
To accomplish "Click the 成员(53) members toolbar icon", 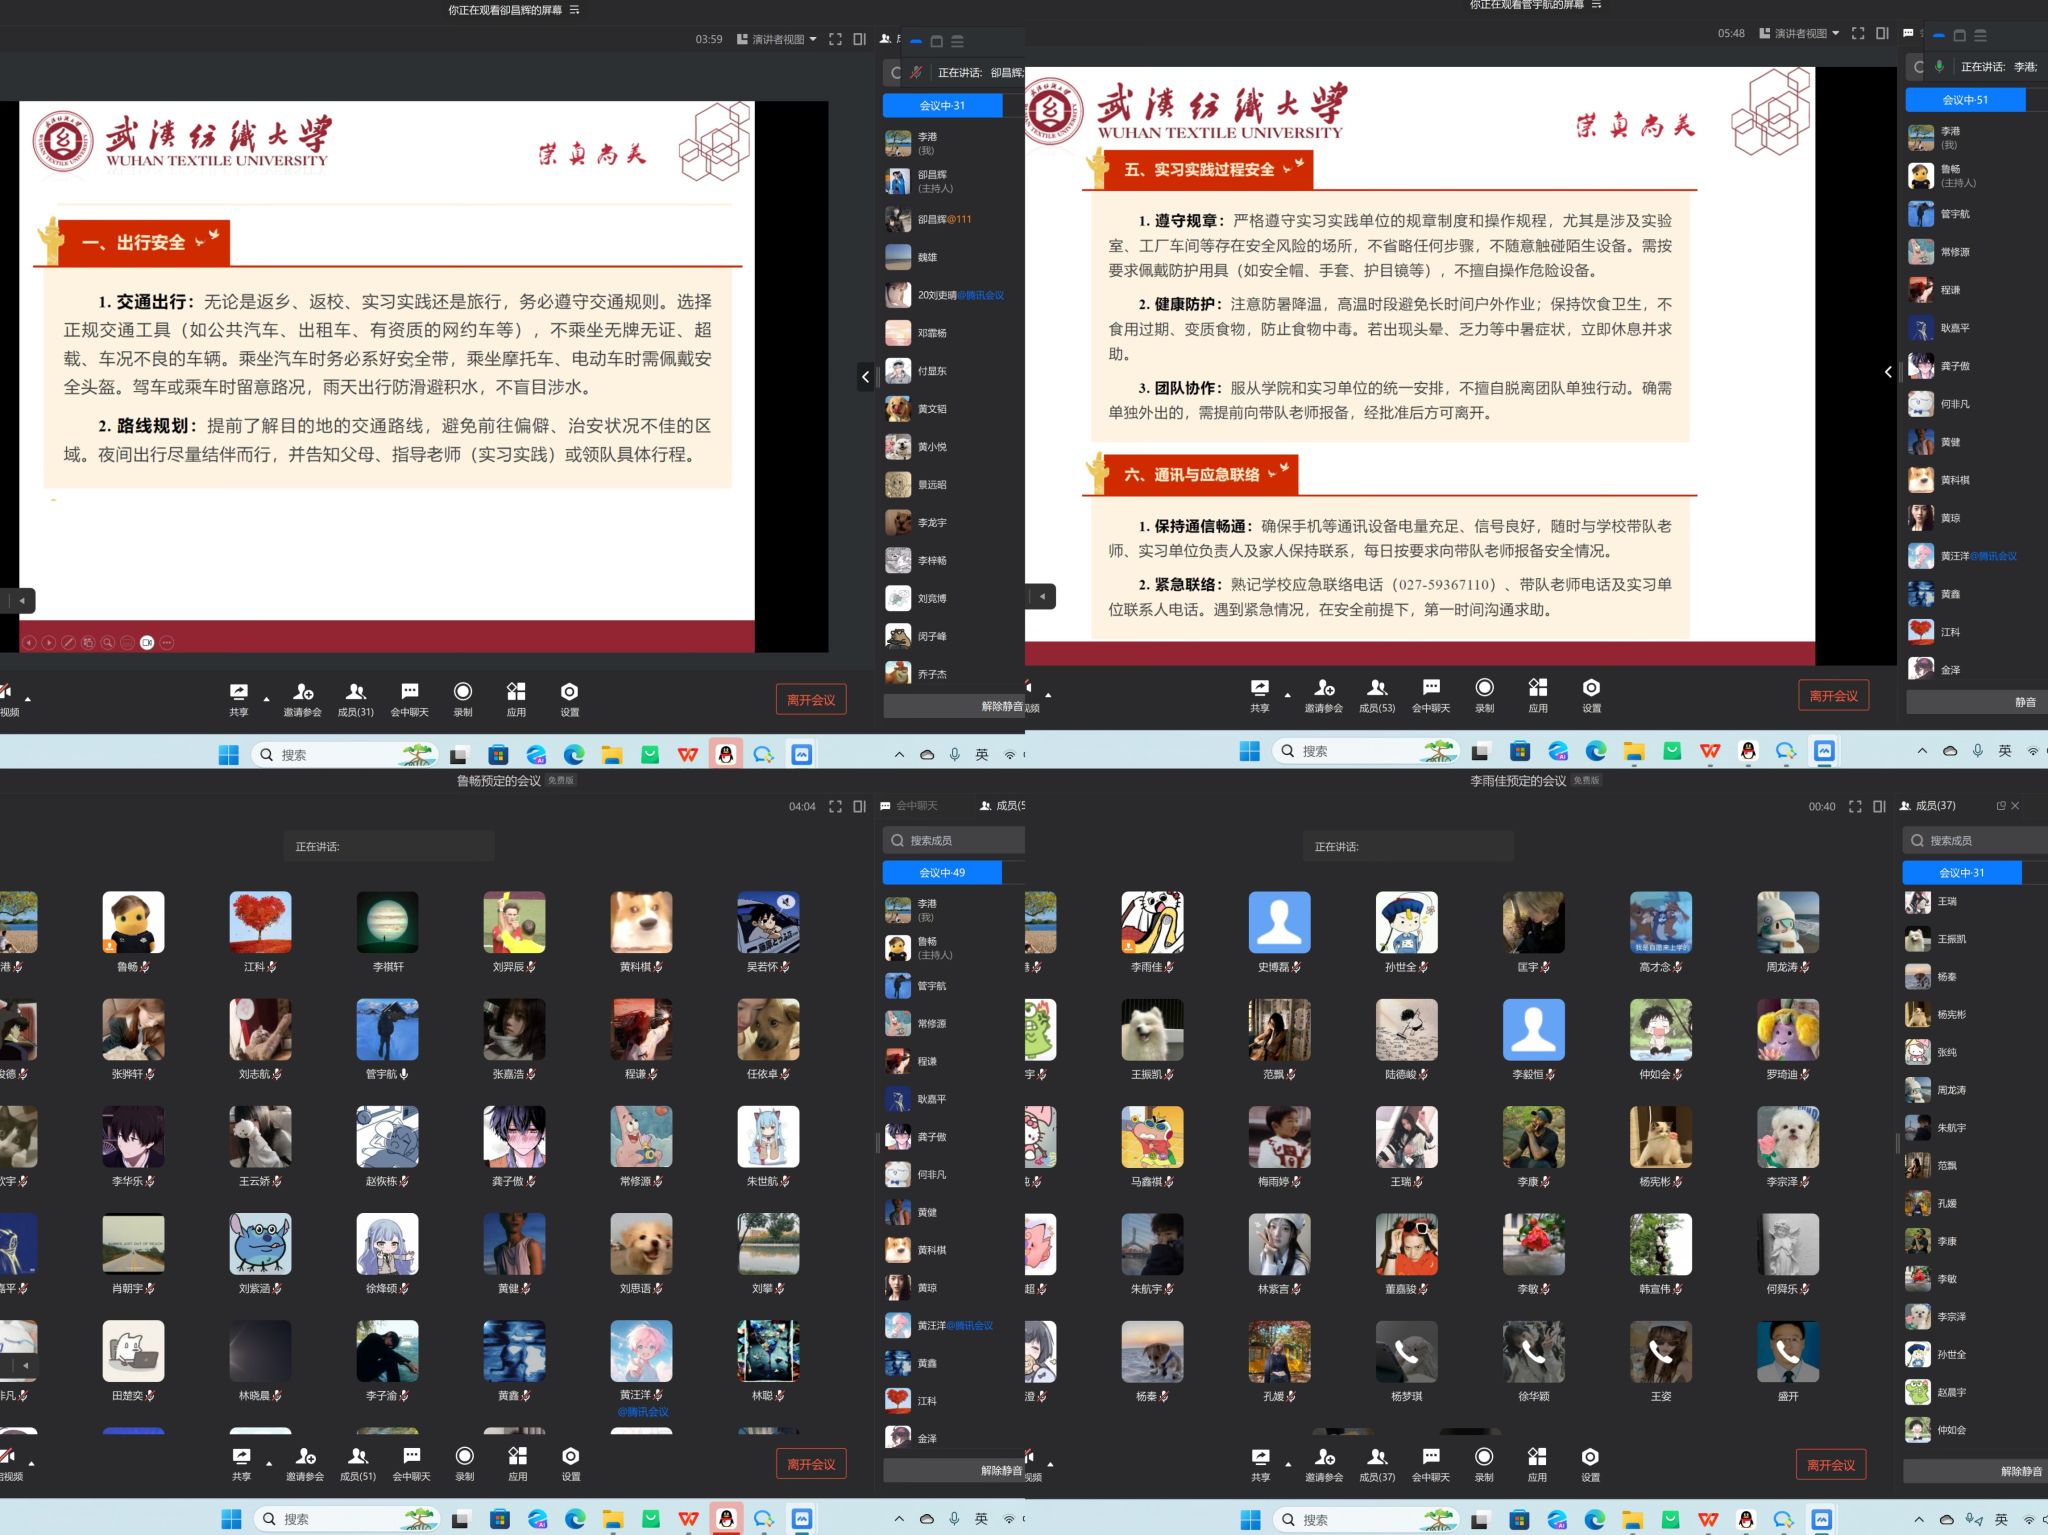I will pos(1376,694).
